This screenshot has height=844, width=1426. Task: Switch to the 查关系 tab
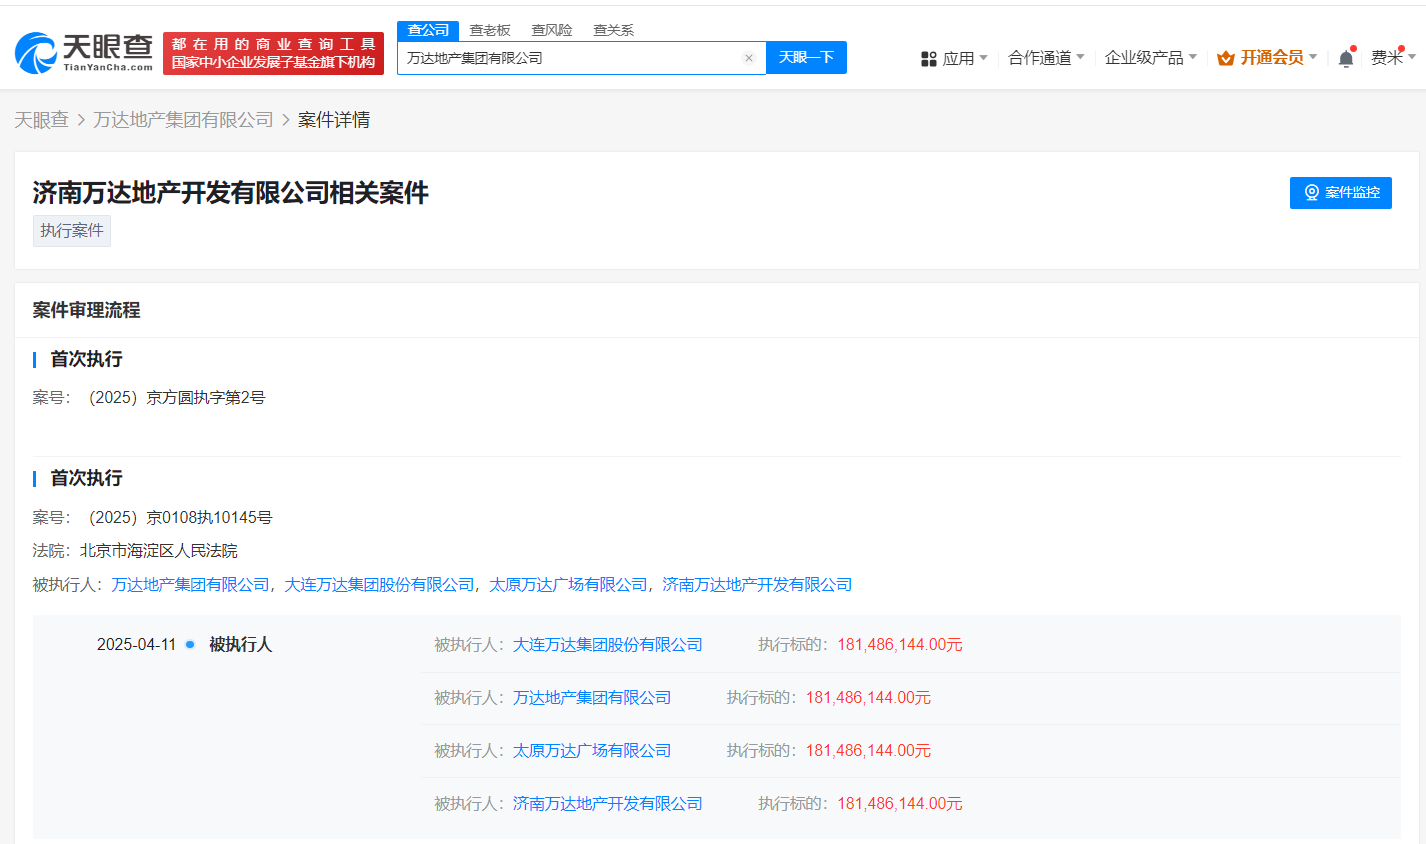click(x=614, y=30)
